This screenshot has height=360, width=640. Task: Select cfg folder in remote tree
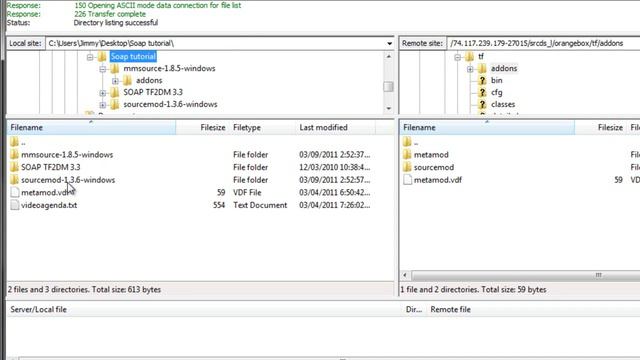496,92
